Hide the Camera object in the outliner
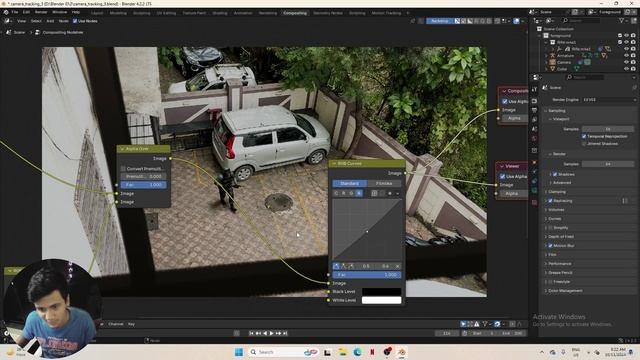The width and height of the screenshot is (640, 360). (626, 62)
